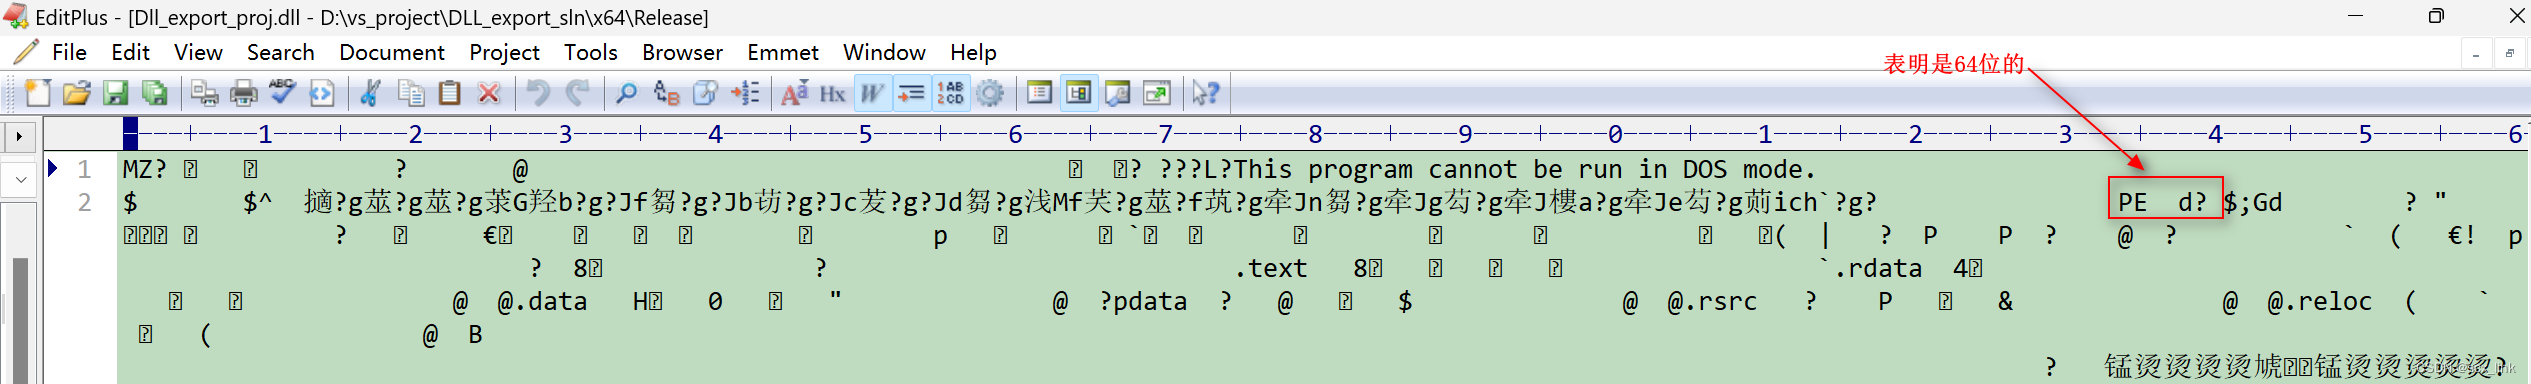2531x384 pixels.
Task: Open Preferences with the gear icon
Action: click(x=990, y=93)
